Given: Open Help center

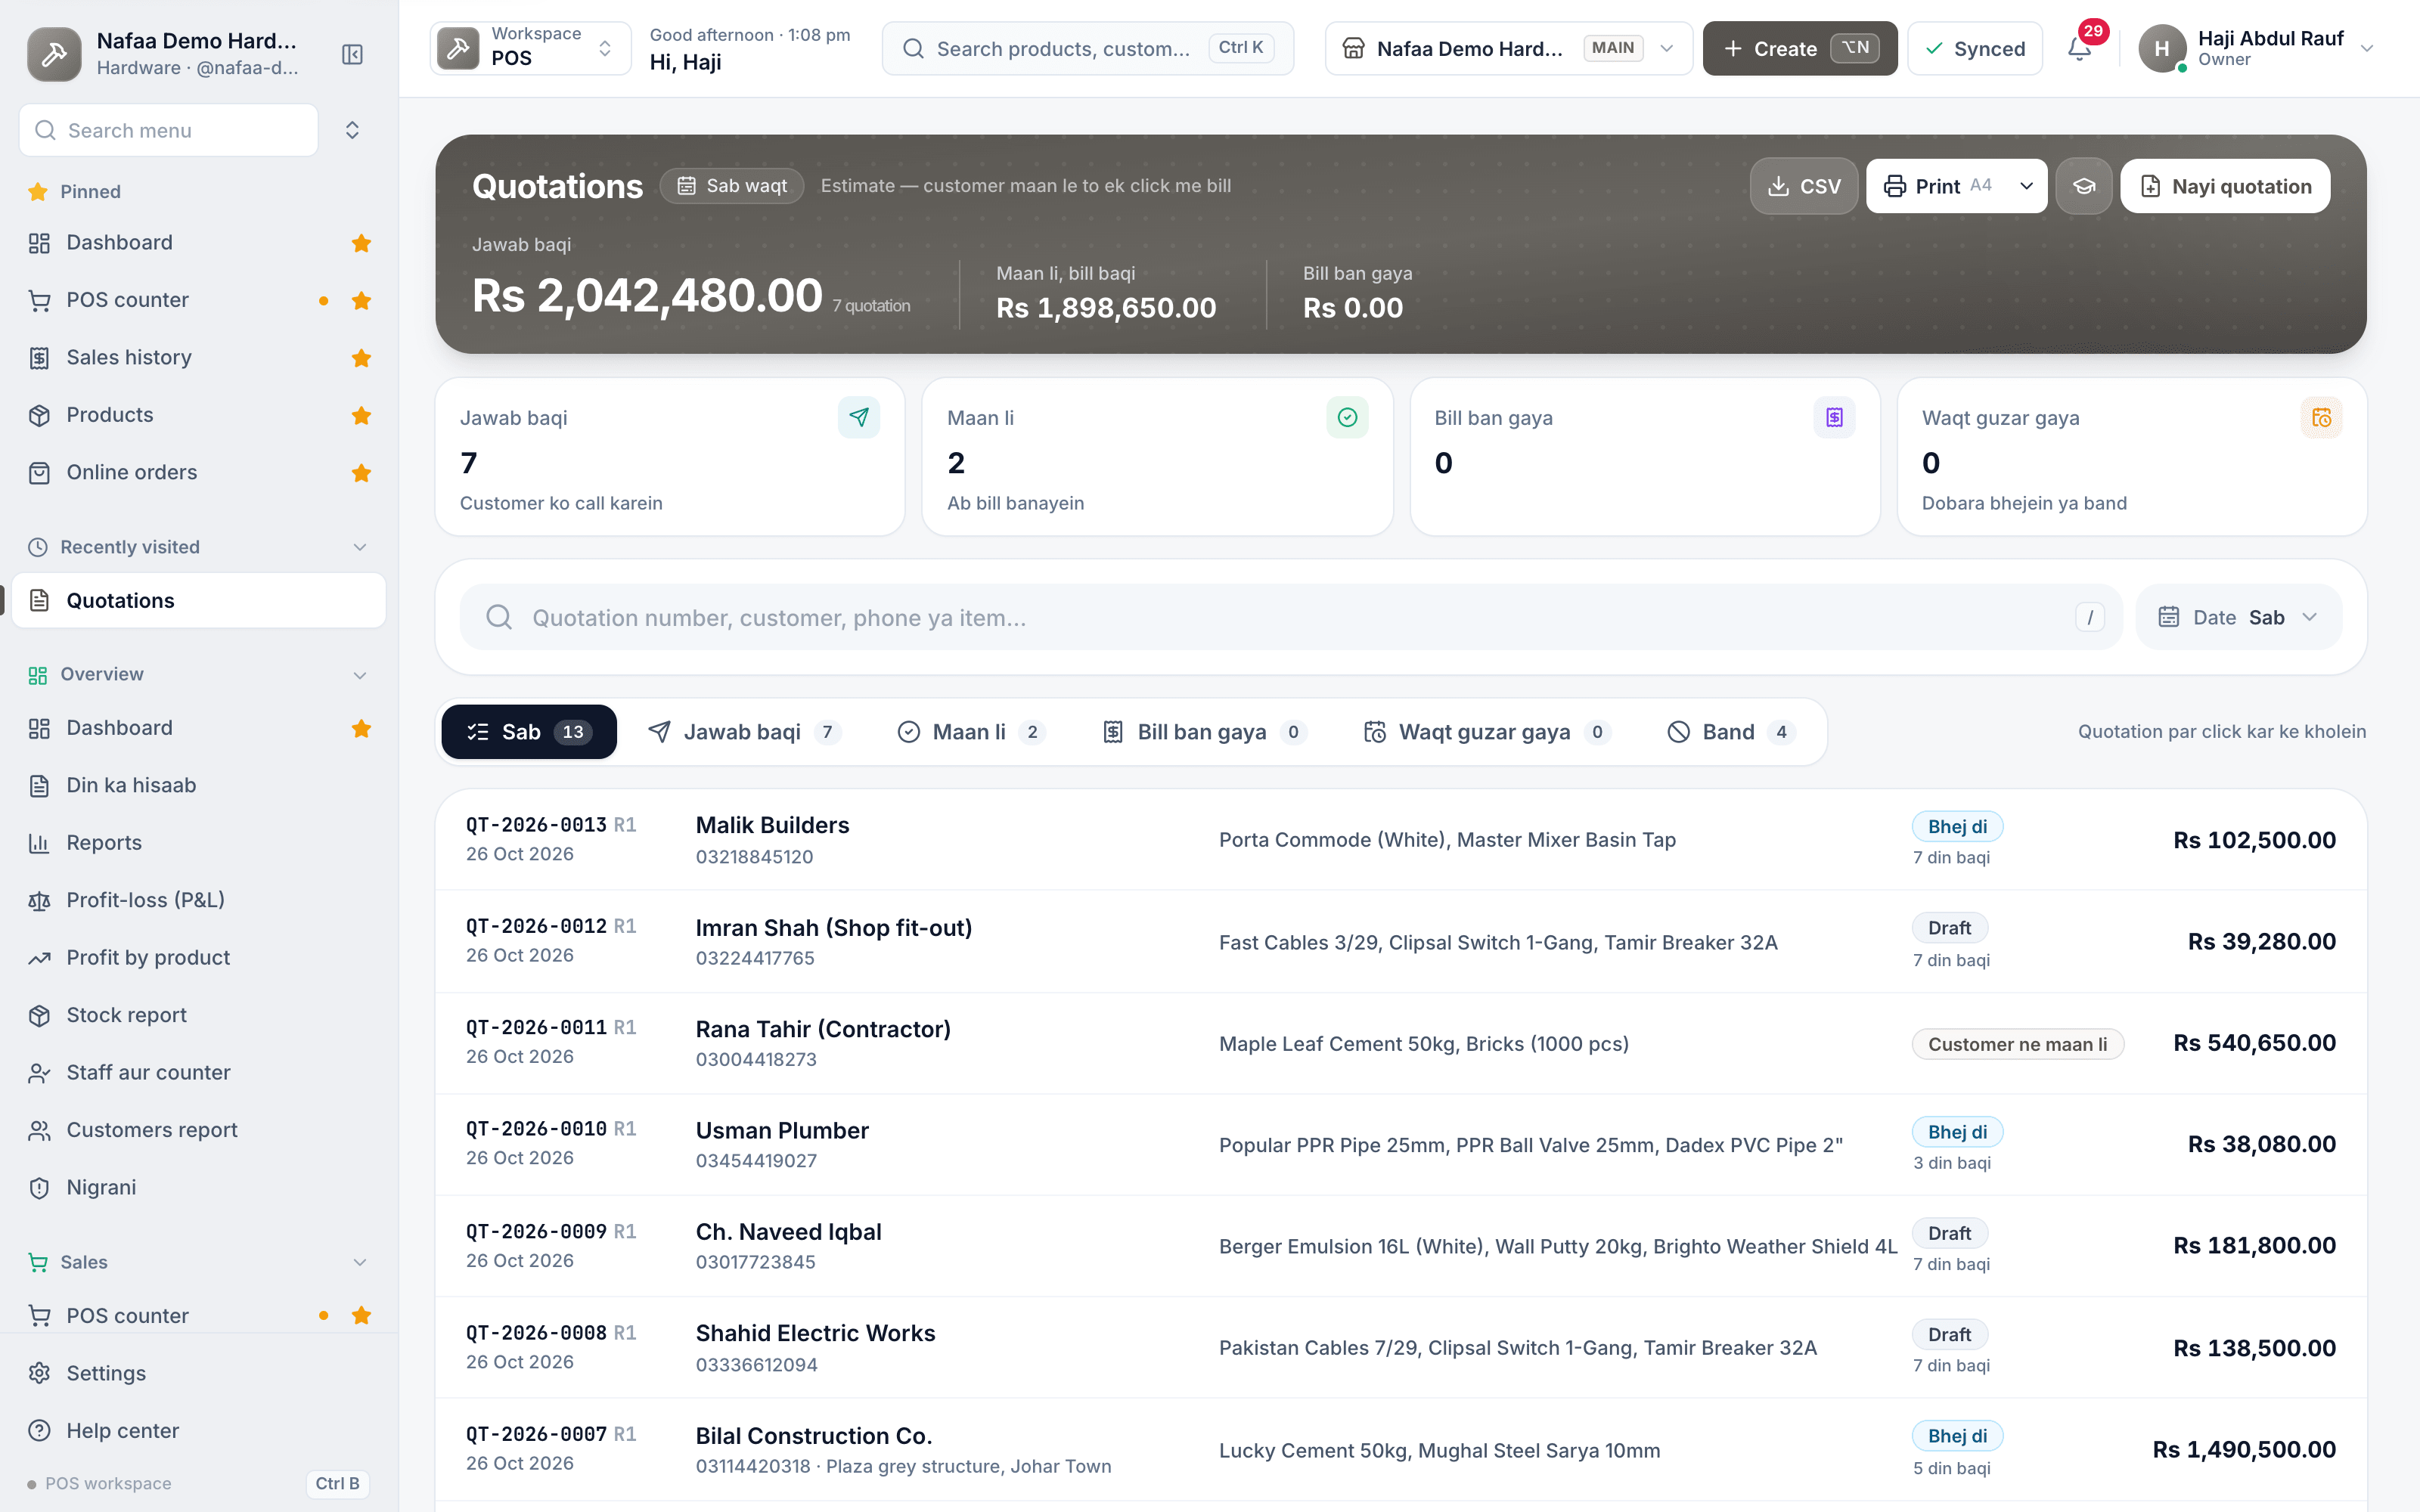Looking at the screenshot, I should 198,1431.
